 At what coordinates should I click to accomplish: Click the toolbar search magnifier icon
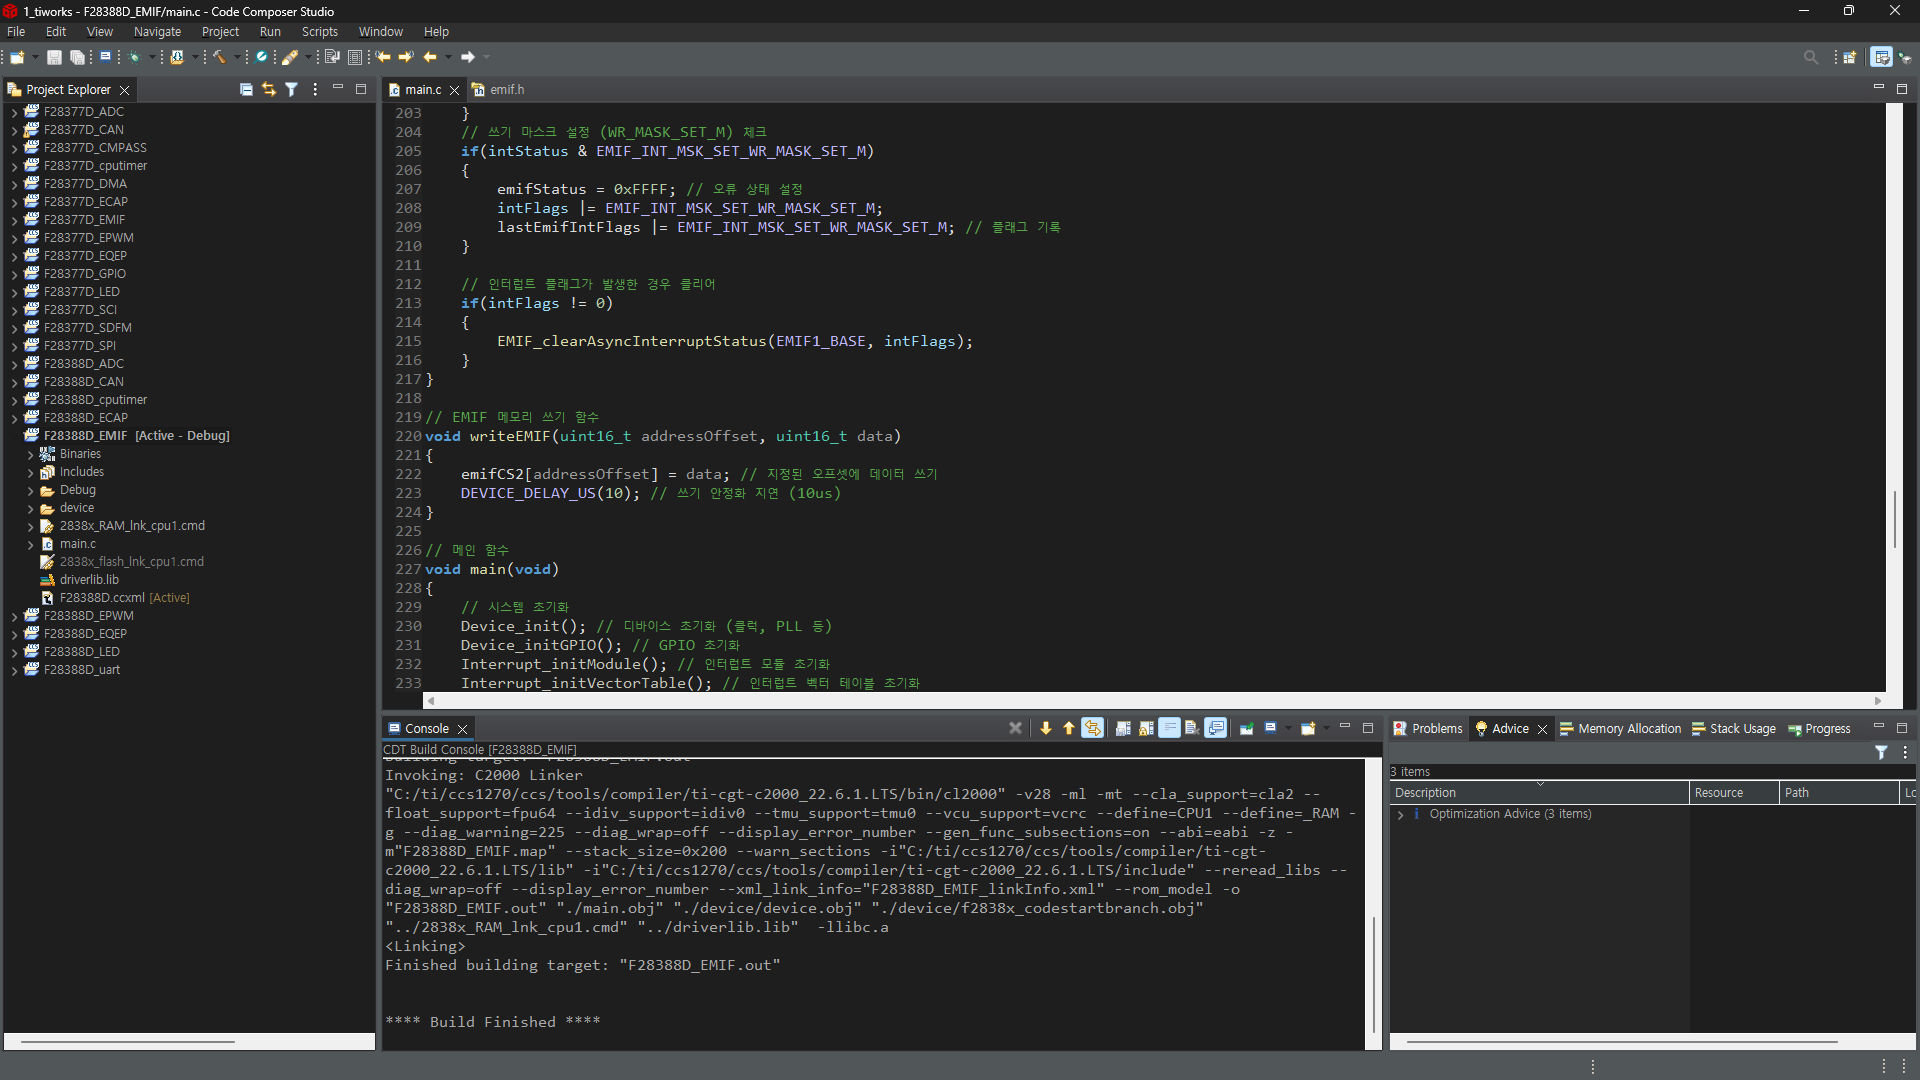[x=1810, y=57]
